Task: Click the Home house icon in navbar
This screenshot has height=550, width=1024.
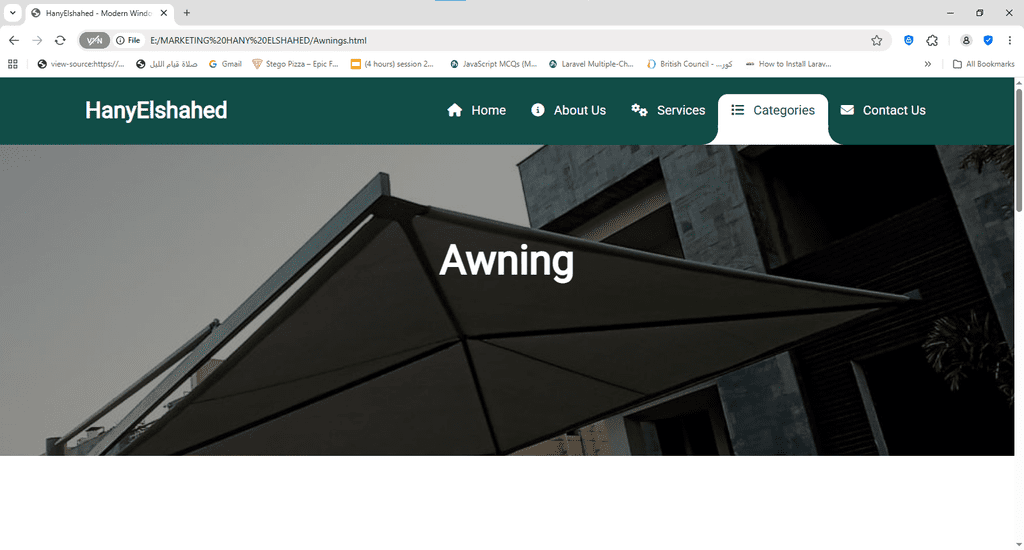Action: [x=455, y=110]
